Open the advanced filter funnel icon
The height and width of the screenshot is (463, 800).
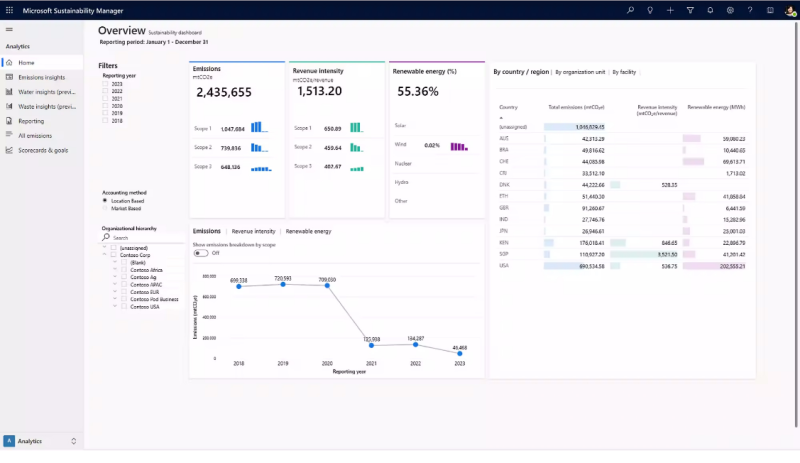690,10
